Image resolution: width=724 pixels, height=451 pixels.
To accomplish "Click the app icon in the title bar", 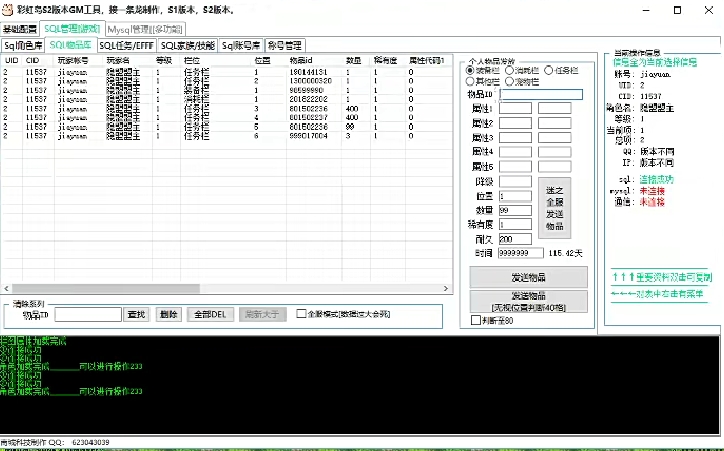I will pos(7,9).
